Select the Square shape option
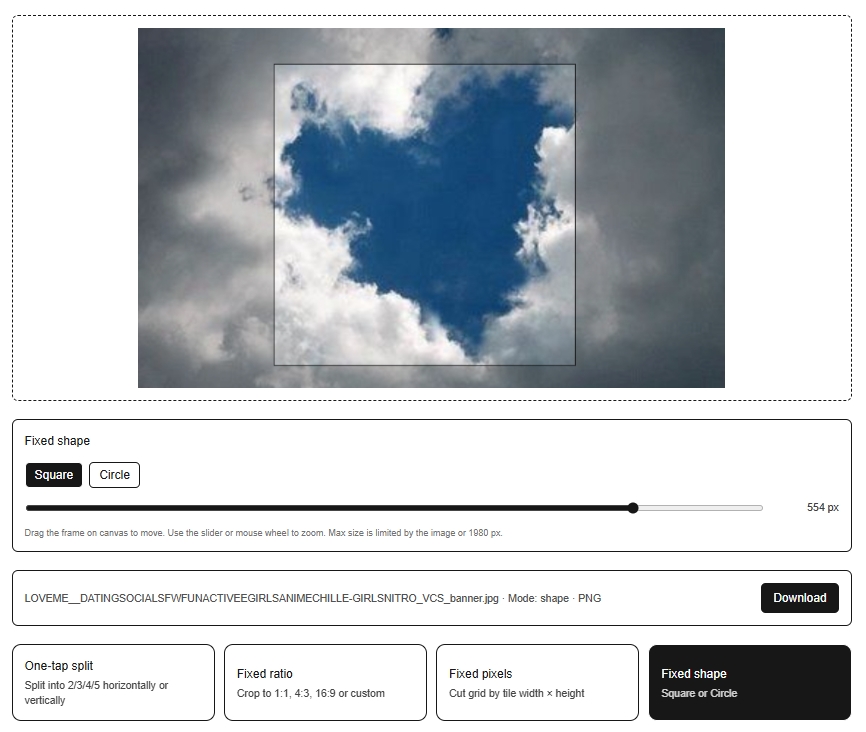This screenshot has height=732, width=866. pos(54,475)
